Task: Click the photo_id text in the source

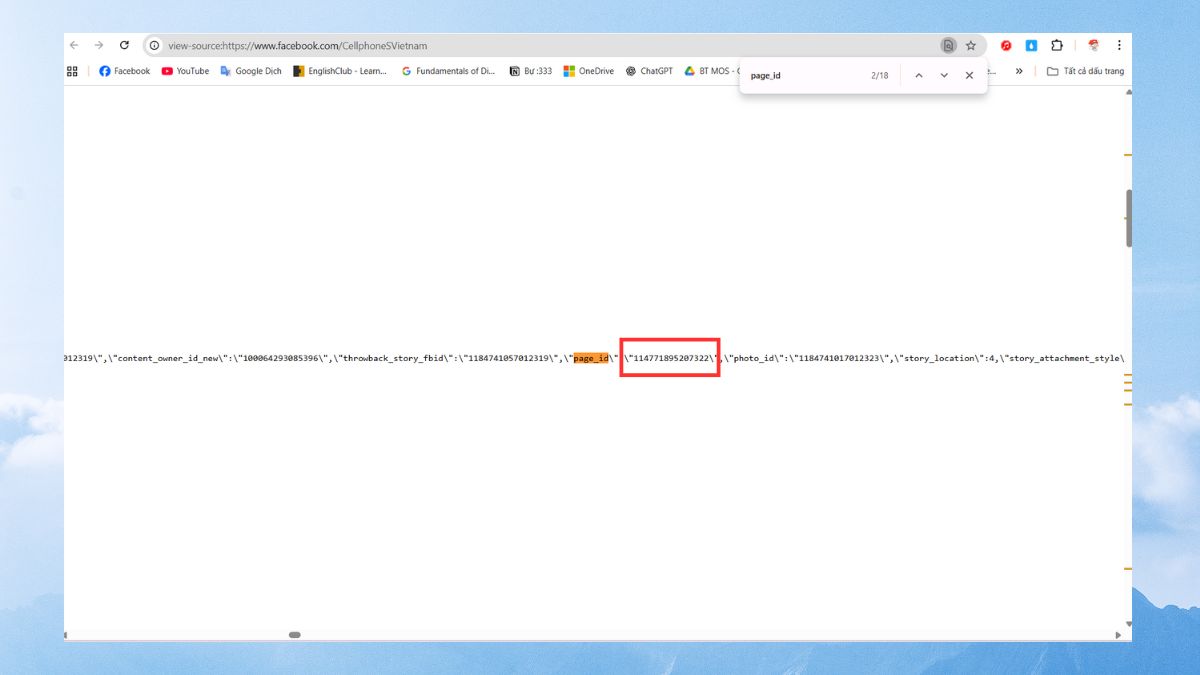Action: (755, 358)
